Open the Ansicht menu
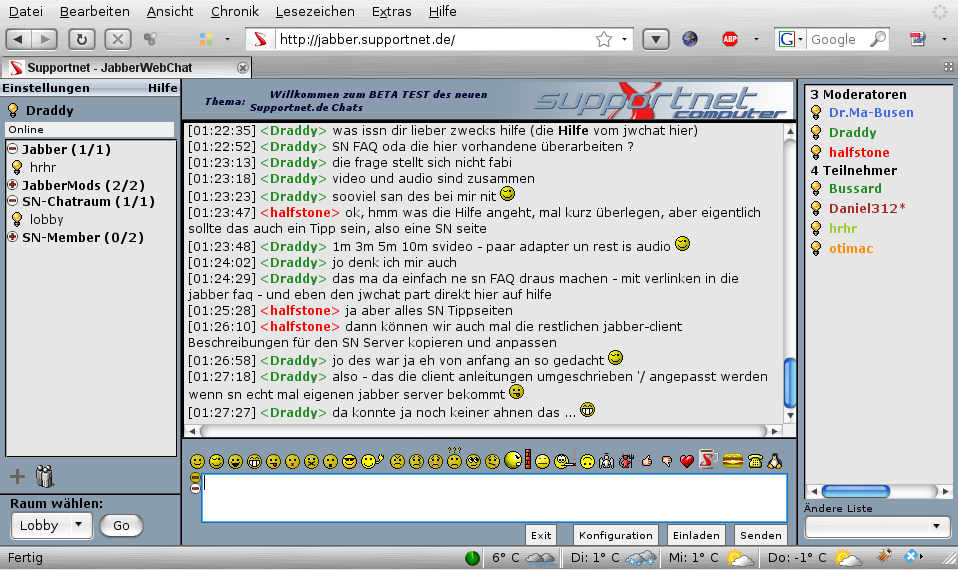This screenshot has height=570, width=958. point(170,12)
